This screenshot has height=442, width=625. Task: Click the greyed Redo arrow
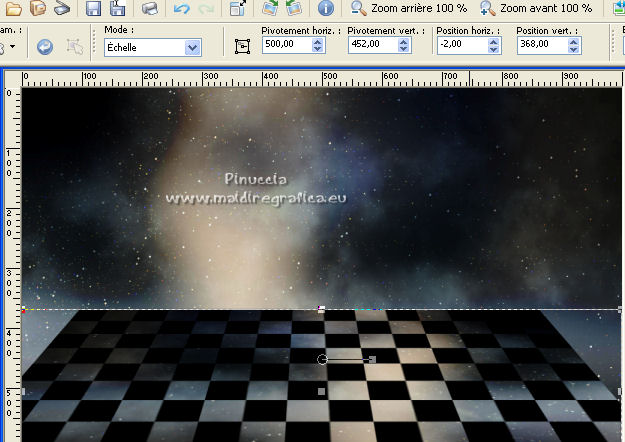(x=206, y=8)
